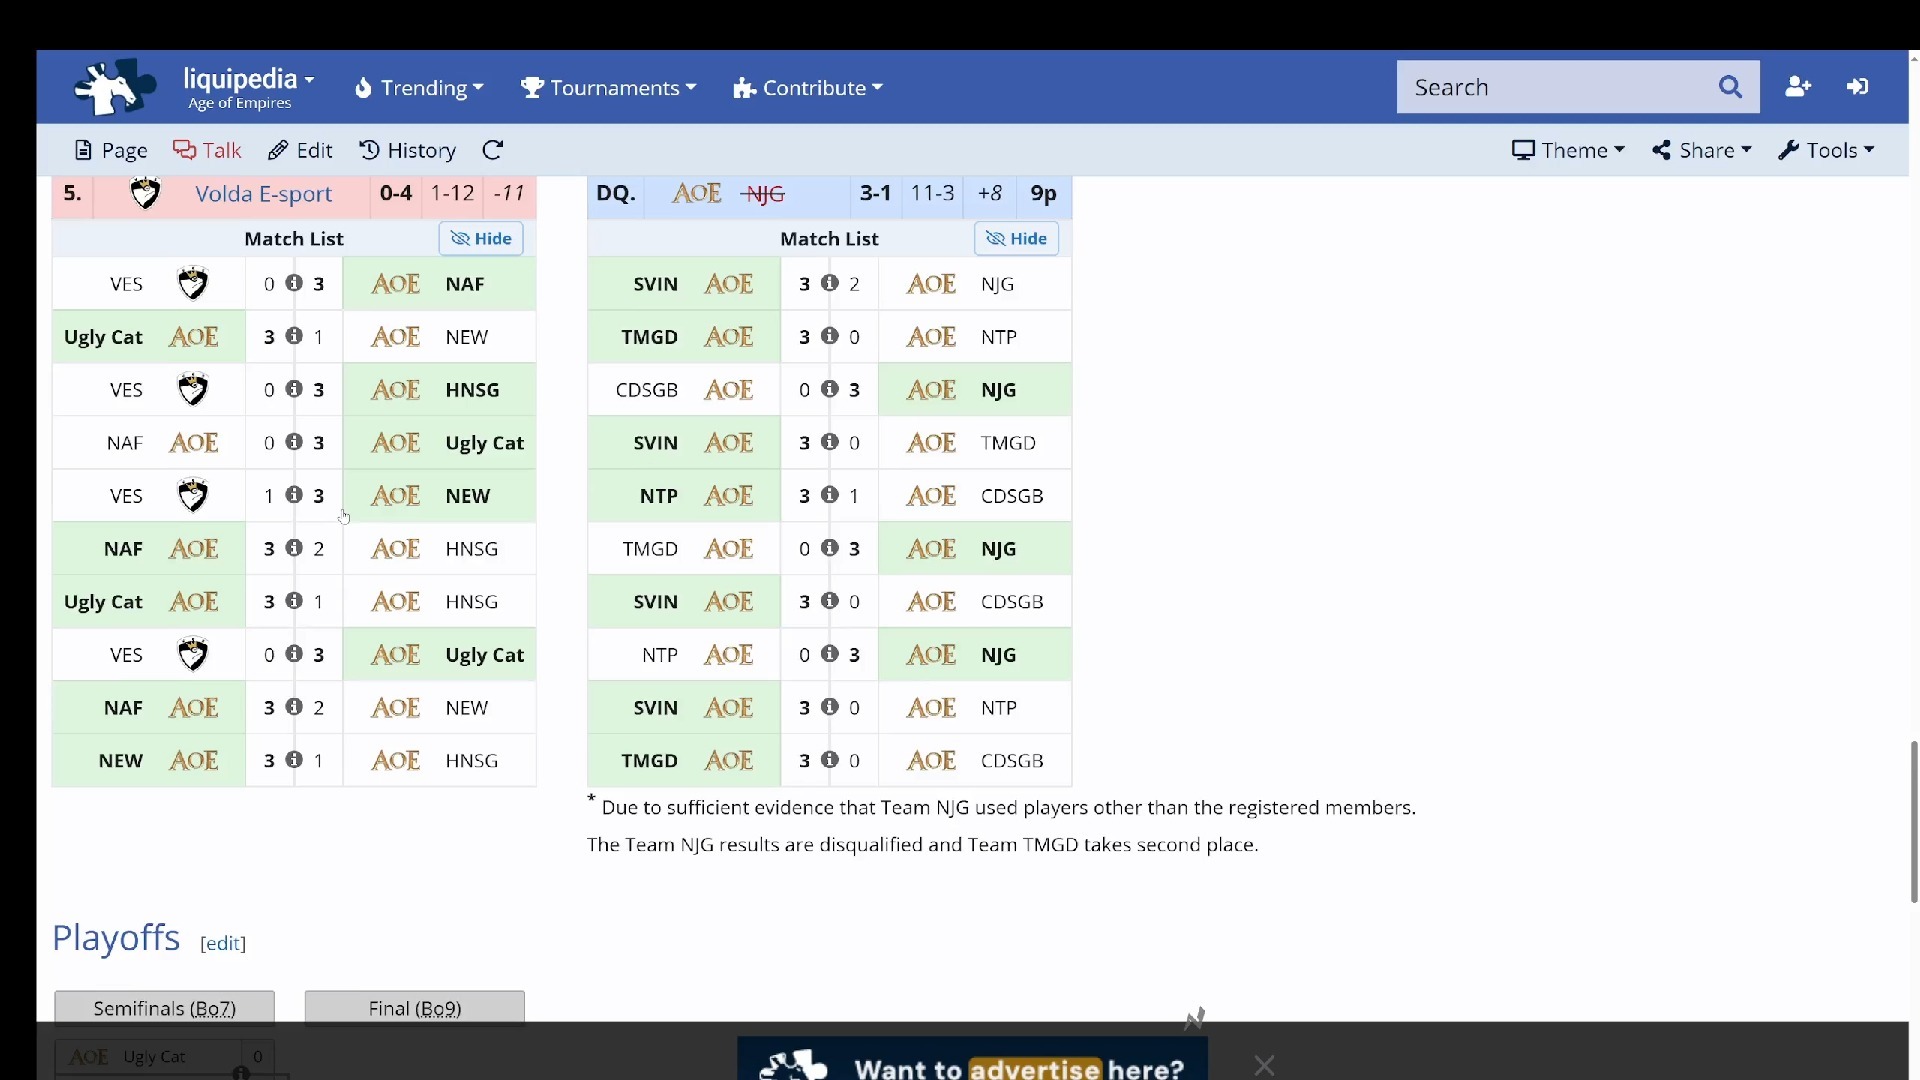Show info for VES 0-3 HNSG match
1920x1080 pixels.
[x=294, y=389]
